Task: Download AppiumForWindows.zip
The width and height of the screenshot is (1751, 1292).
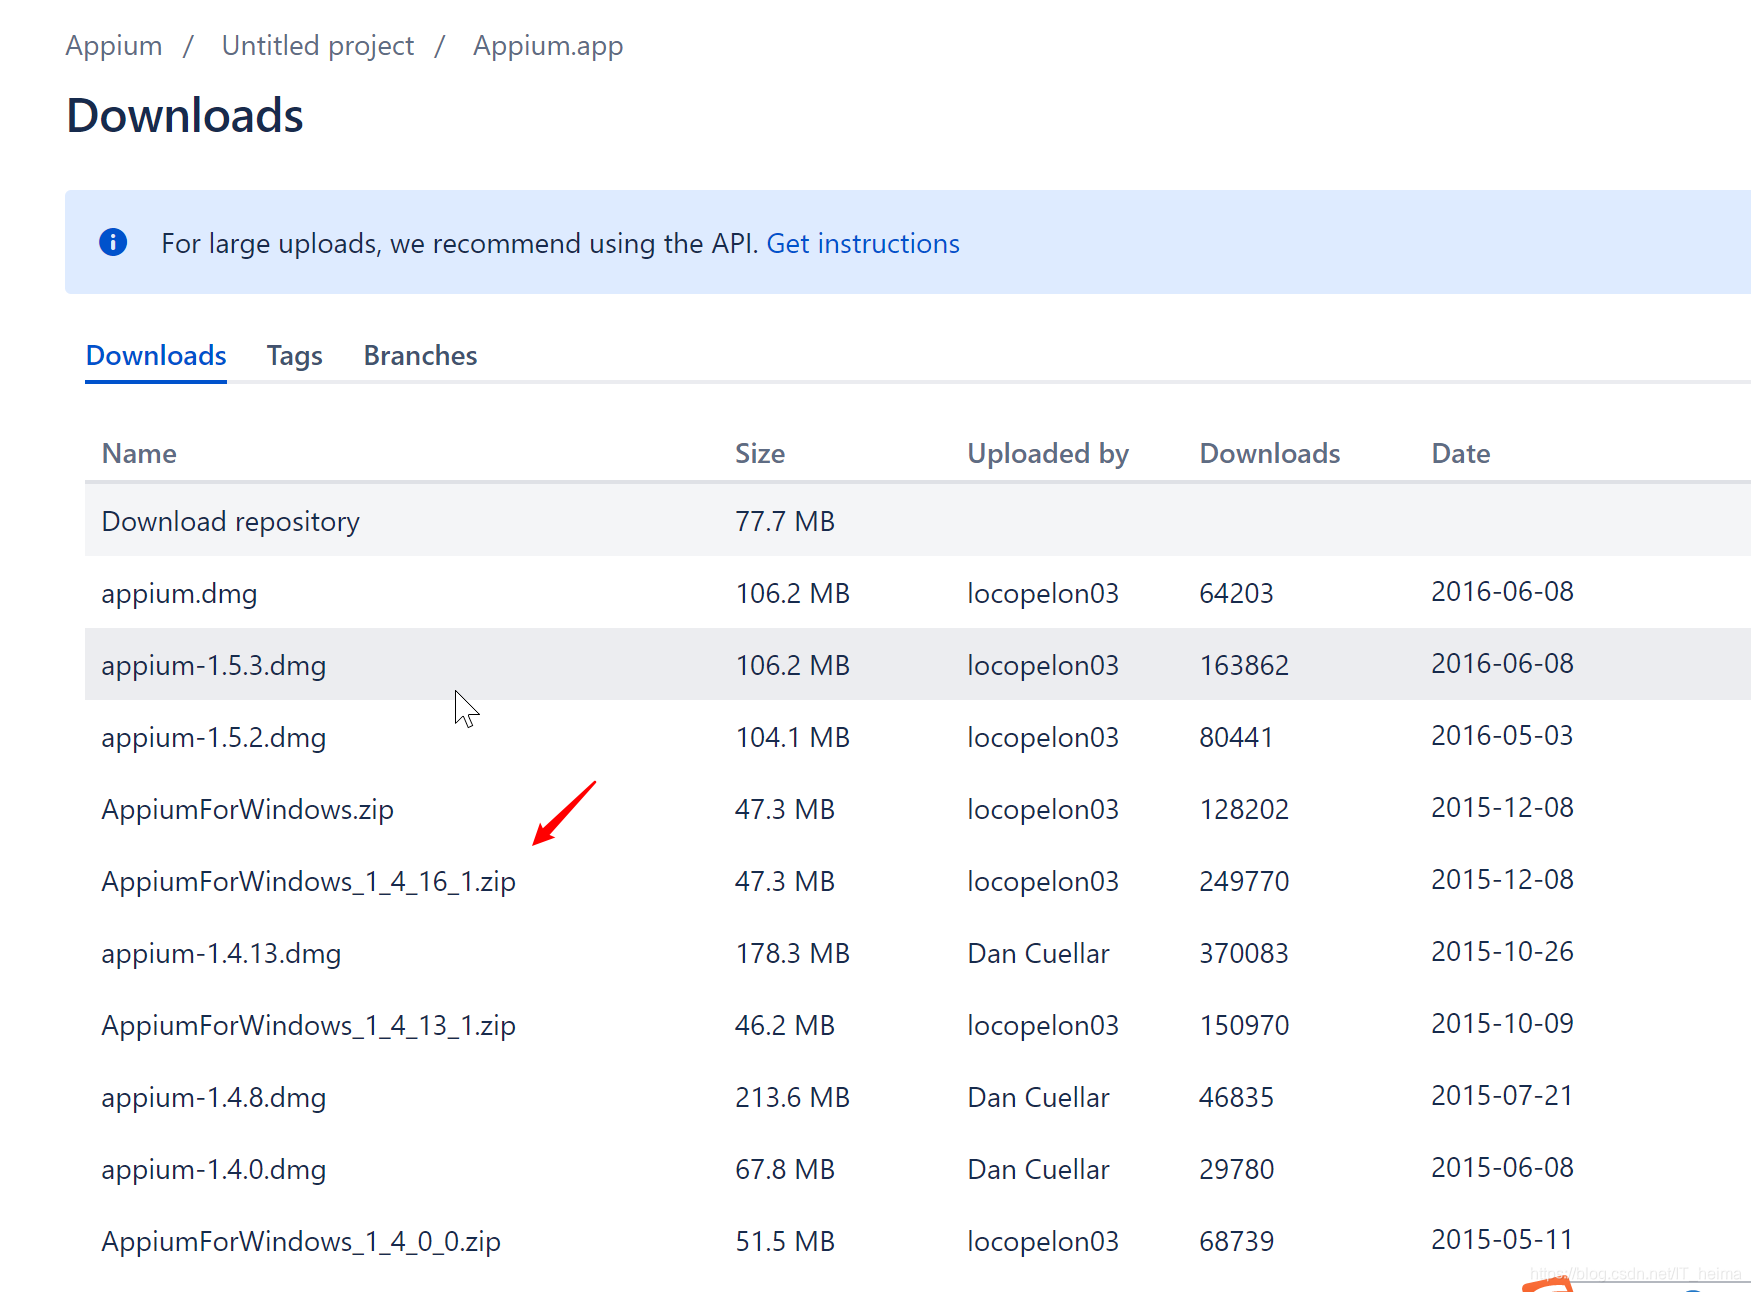Action: 248,810
